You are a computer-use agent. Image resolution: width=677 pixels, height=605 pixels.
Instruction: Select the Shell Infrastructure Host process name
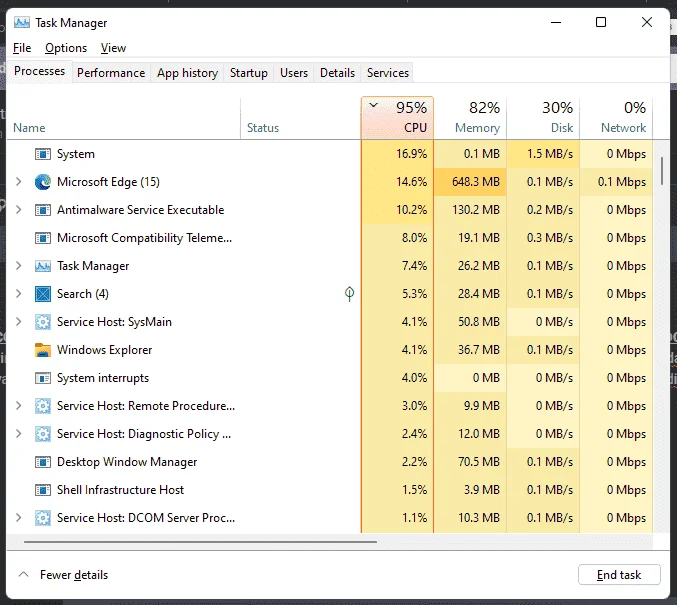(x=120, y=490)
